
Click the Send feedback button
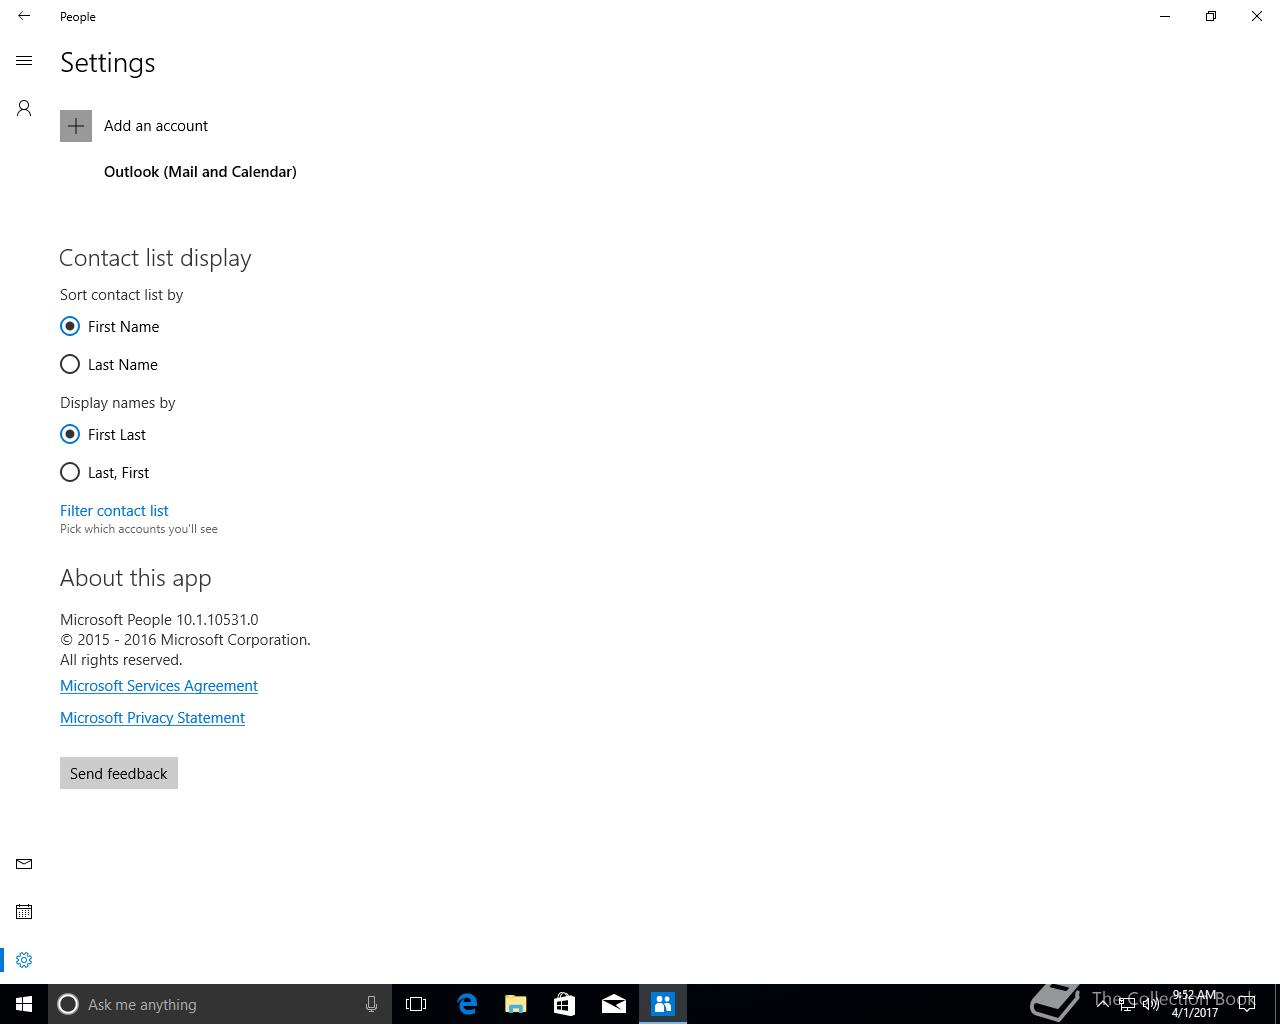click(119, 773)
